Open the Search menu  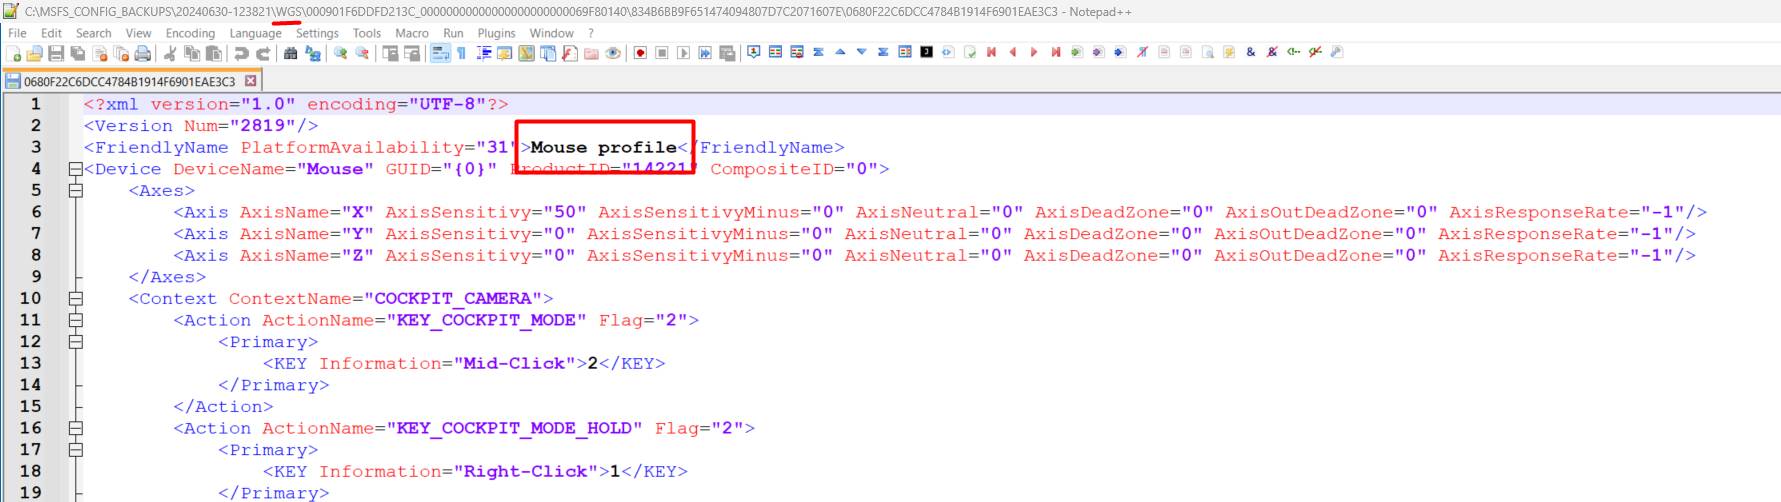coord(93,33)
